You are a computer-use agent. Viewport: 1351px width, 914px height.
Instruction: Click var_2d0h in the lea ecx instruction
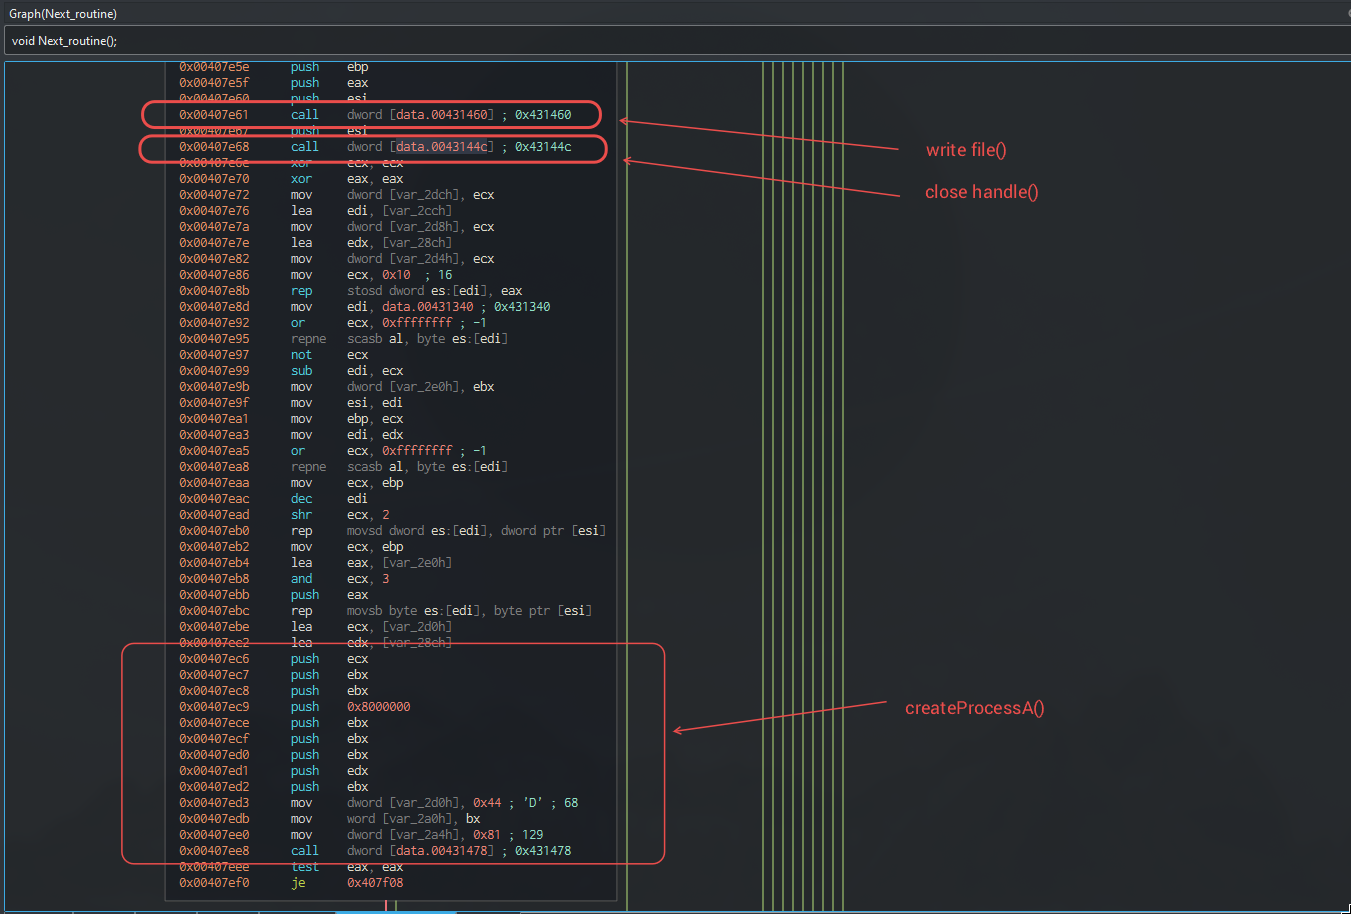tap(417, 627)
